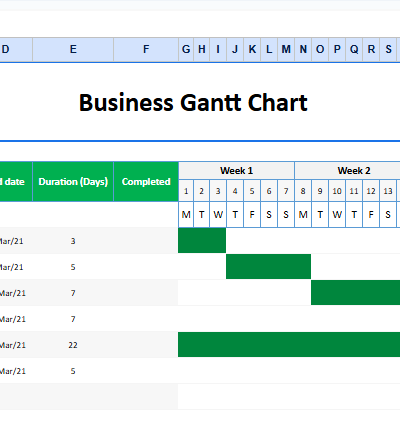Click the 'Duration (Days)' header cell
The height and width of the screenshot is (434, 400).
click(73, 182)
